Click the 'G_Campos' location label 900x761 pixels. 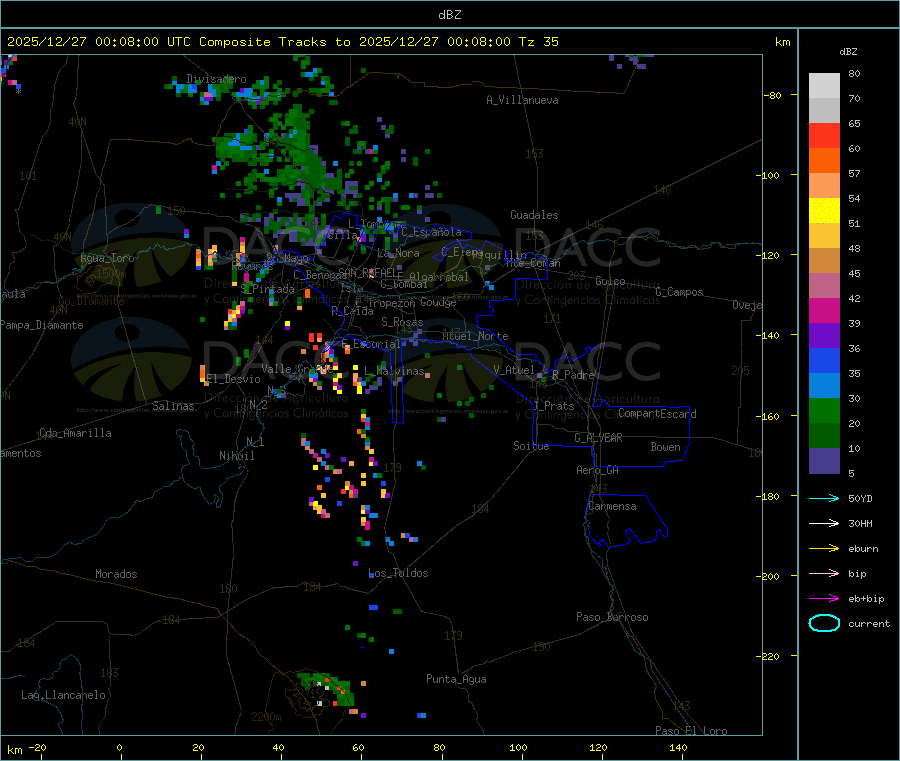click(679, 292)
